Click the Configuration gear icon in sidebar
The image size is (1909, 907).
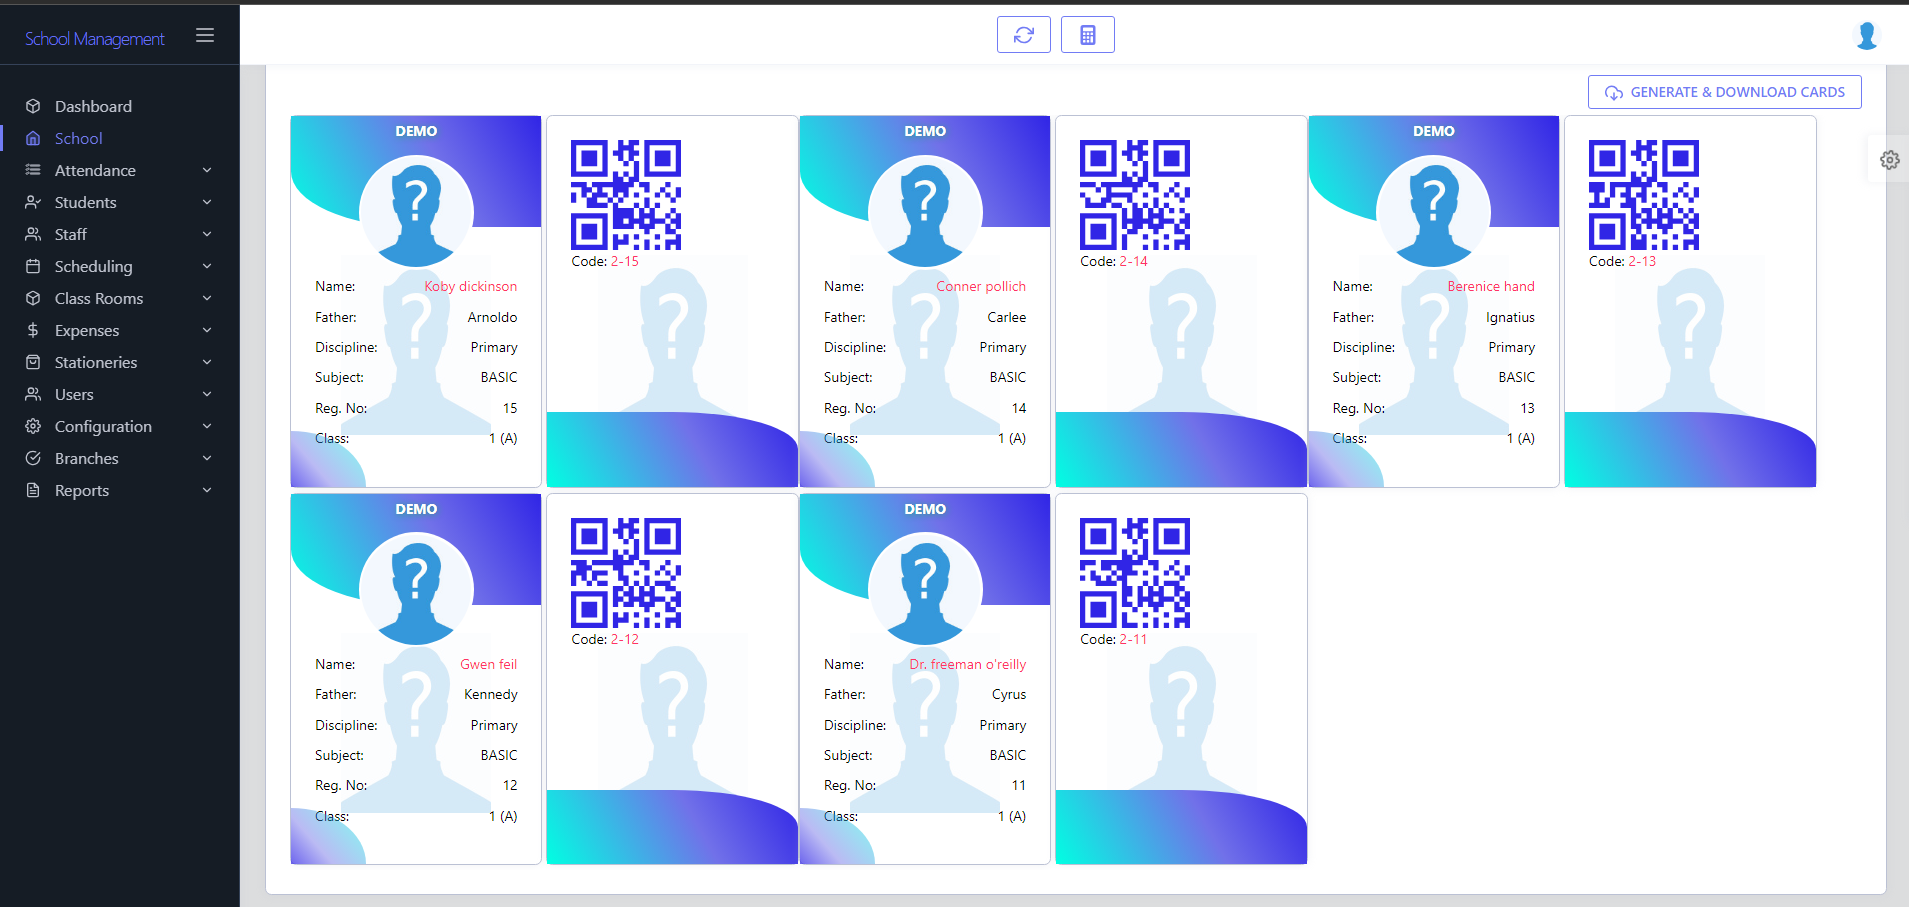(33, 426)
